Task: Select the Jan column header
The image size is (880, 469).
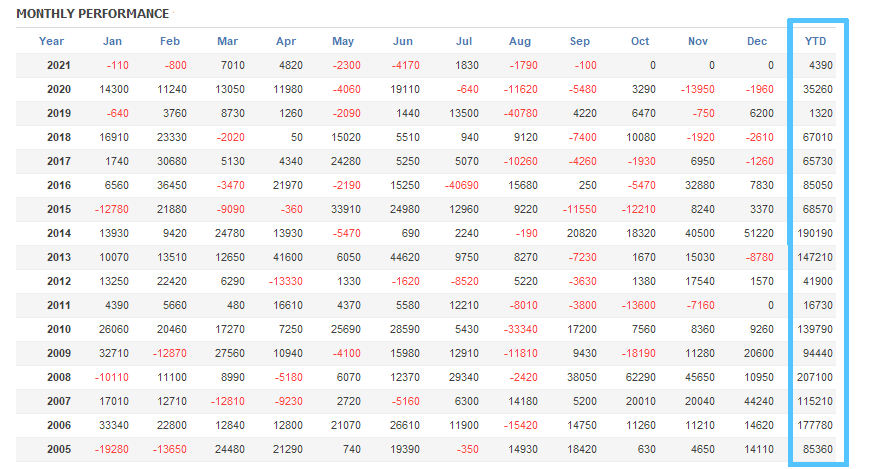Action: pos(113,41)
